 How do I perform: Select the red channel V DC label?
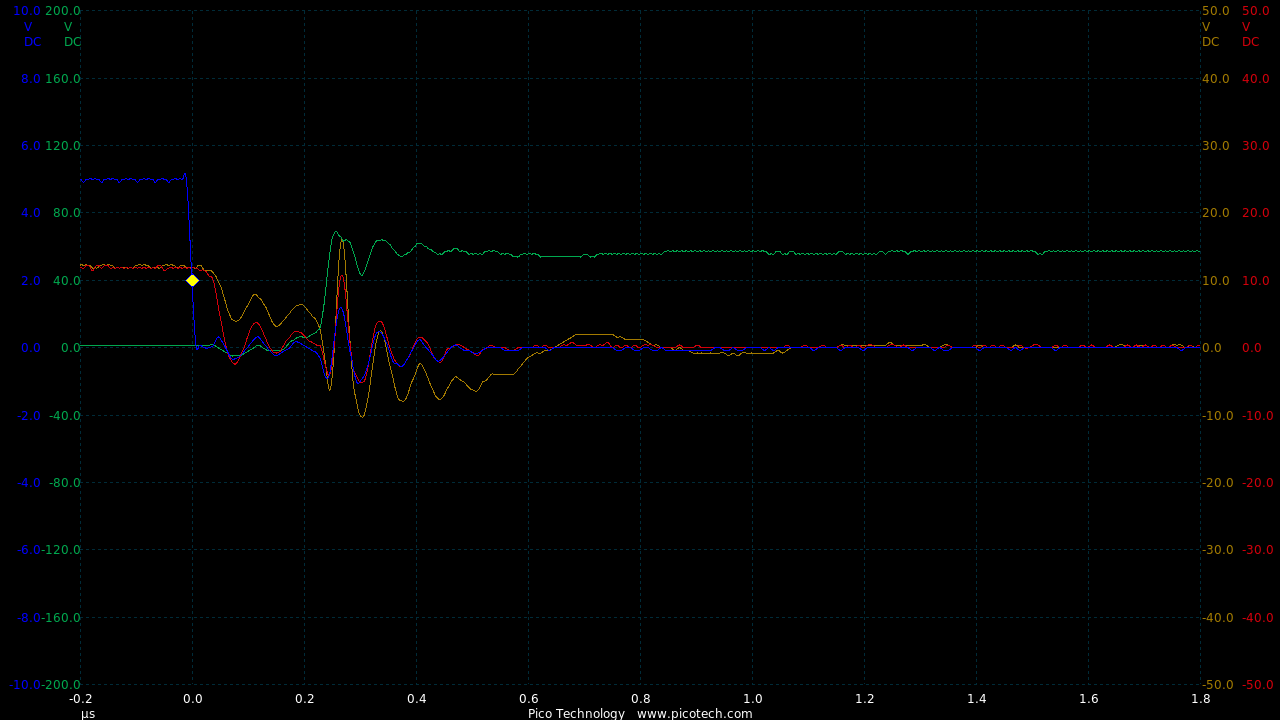[x=1251, y=34]
